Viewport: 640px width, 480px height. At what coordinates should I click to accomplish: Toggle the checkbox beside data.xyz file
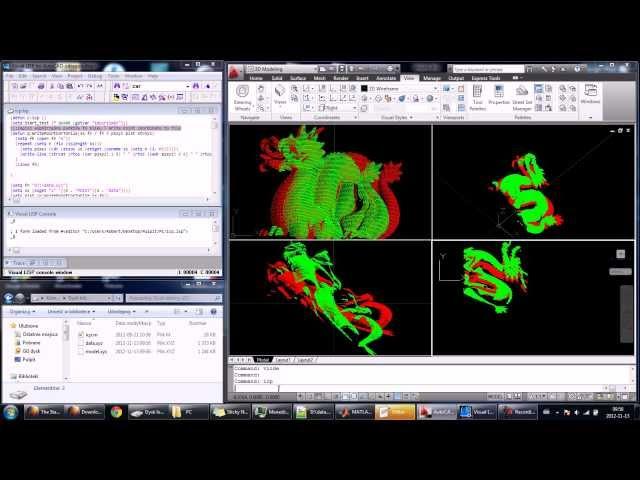click(x=81, y=343)
